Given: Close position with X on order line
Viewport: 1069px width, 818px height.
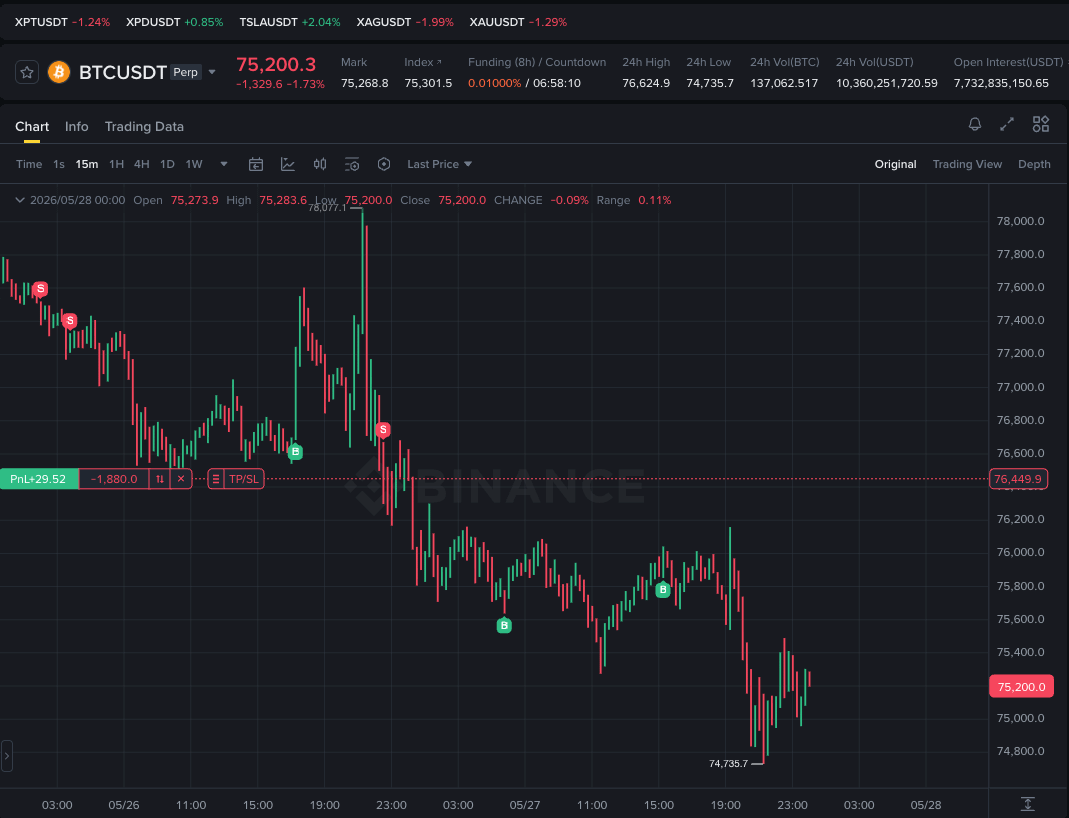Looking at the screenshot, I should [181, 479].
